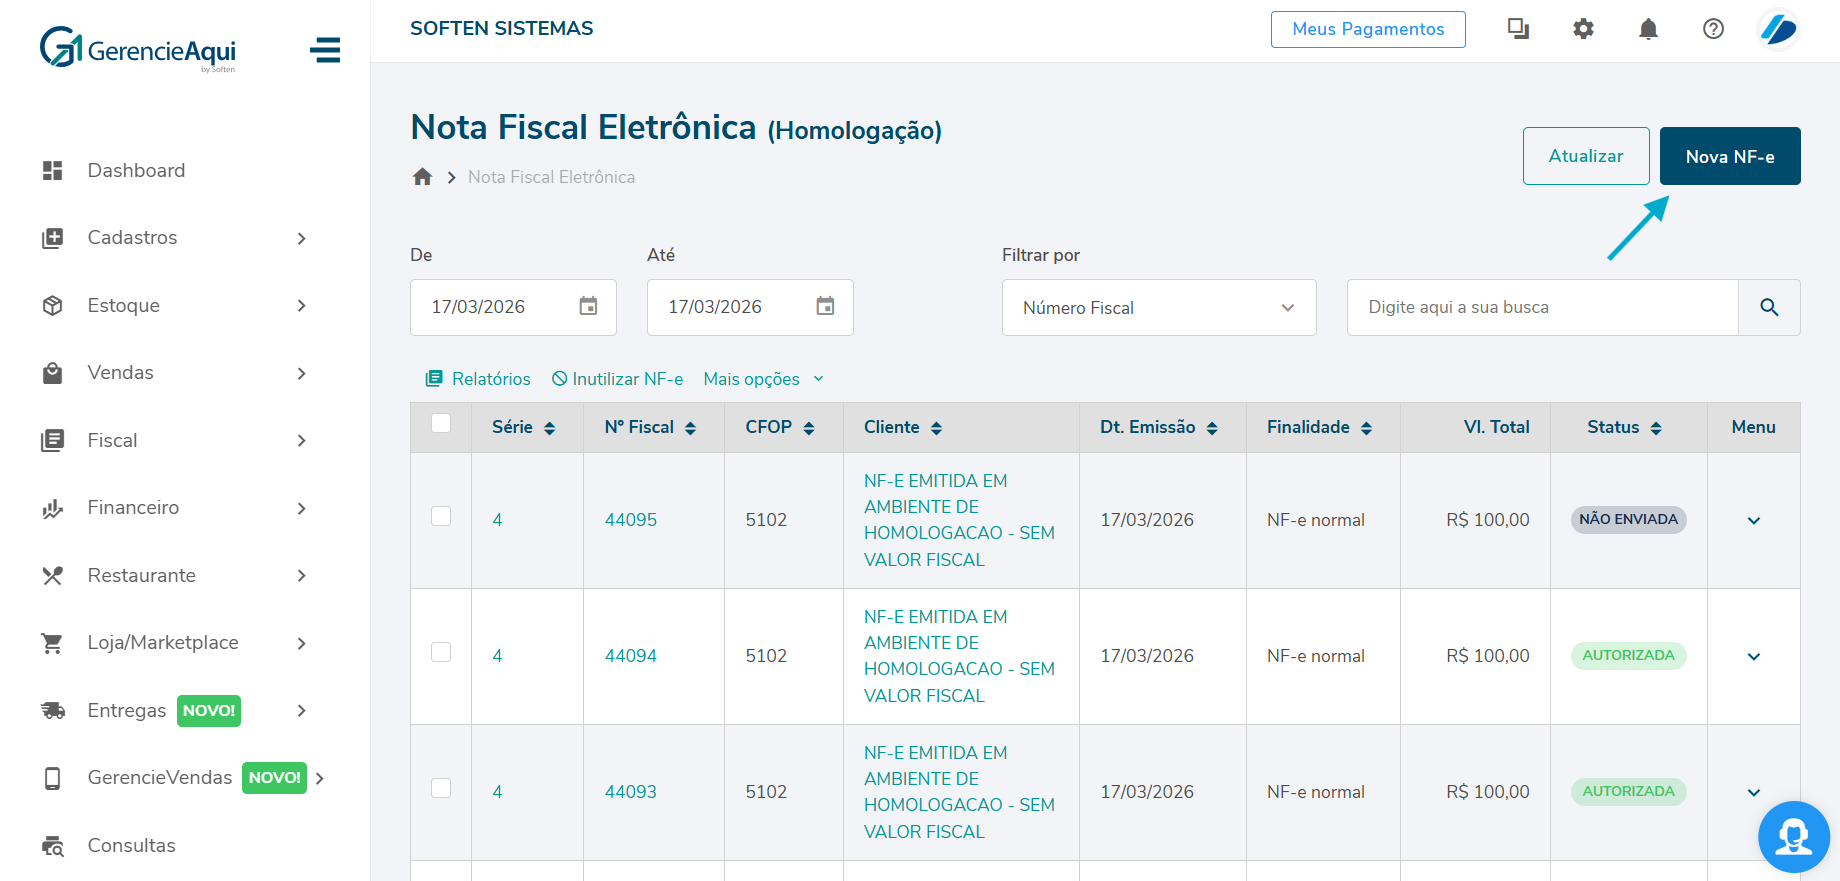1840x881 pixels.
Task: Open the notifications bell
Action: pos(1648,29)
